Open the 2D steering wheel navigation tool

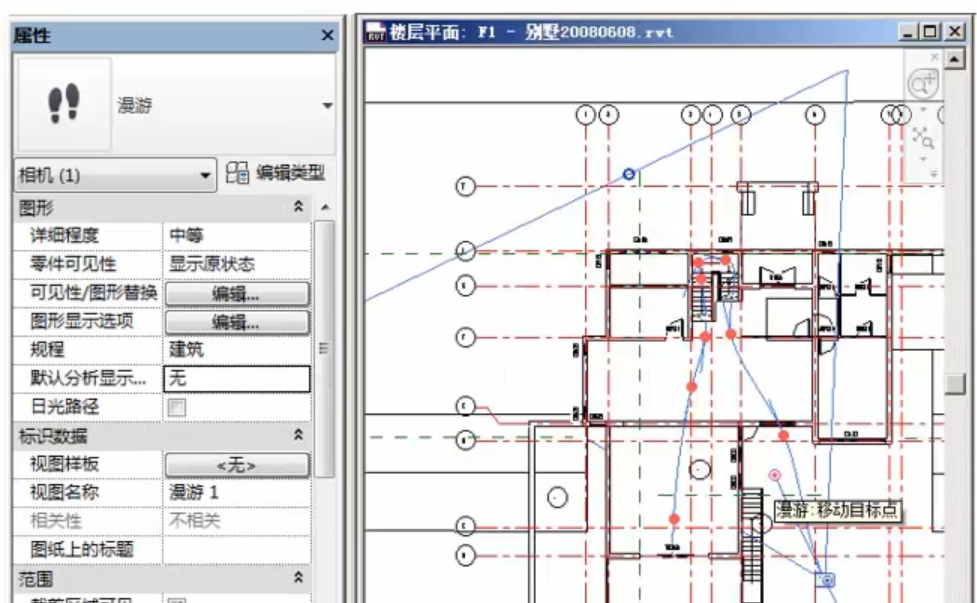point(922,85)
